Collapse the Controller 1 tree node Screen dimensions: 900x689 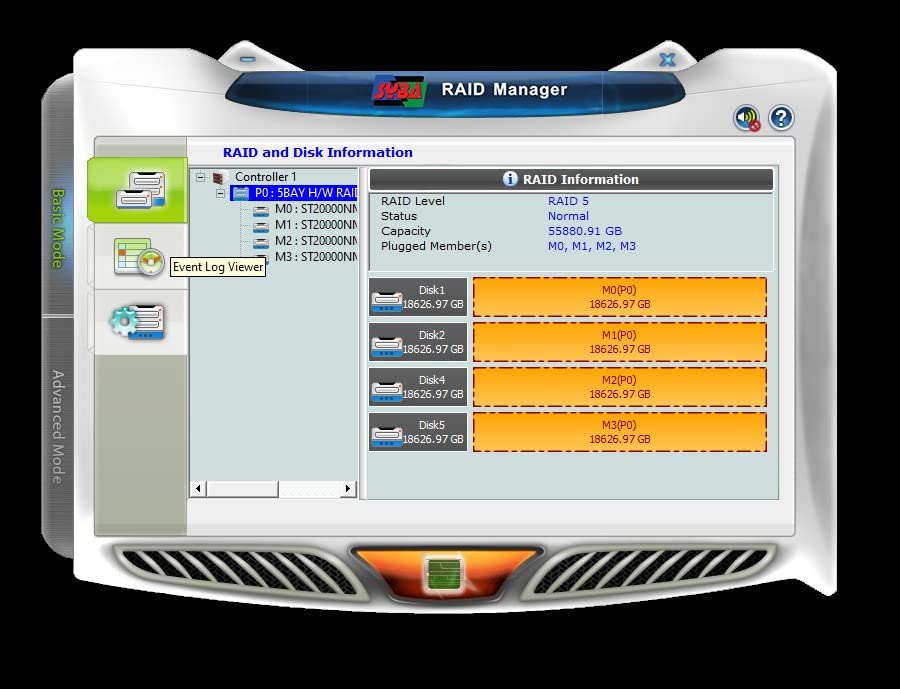click(200, 177)
